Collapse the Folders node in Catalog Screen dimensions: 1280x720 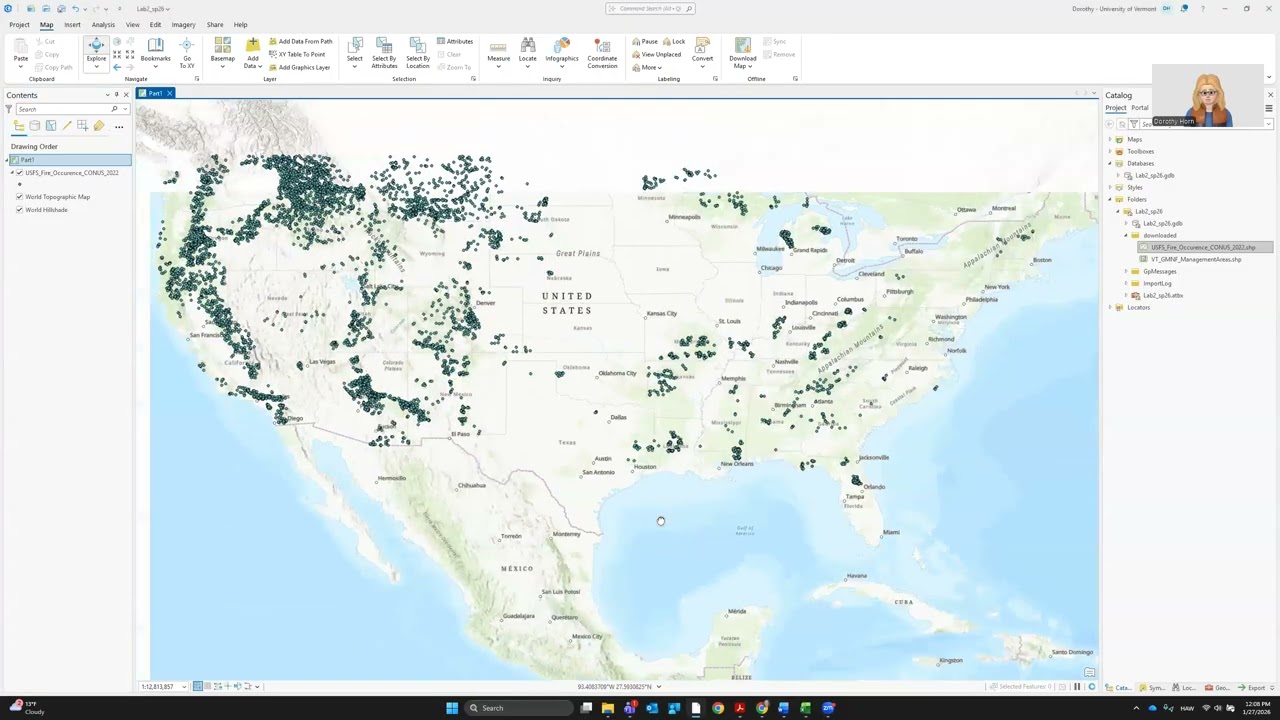[x=1110, y=200]
